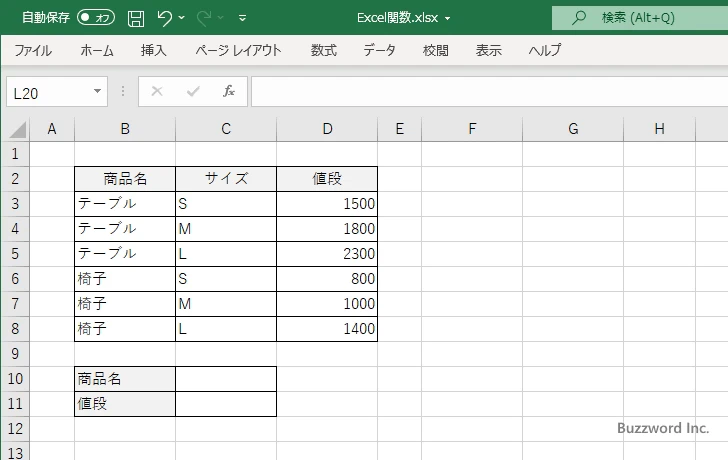The width and height of the screenshot is (728, 460).
Task: Click the Save disk icon
Action: coord(136,18)
